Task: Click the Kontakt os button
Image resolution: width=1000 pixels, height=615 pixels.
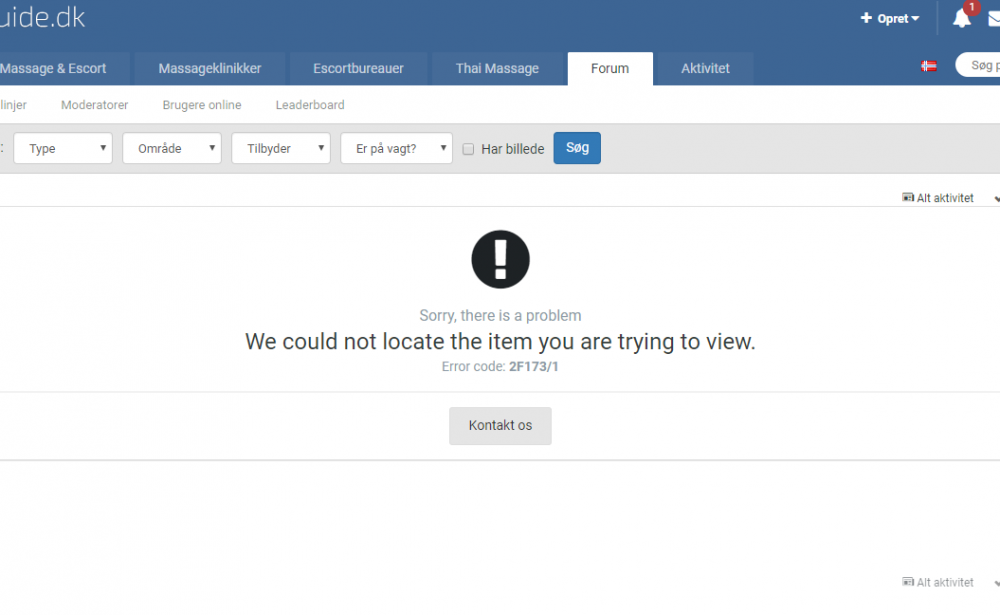Action: tap(500, 426)
